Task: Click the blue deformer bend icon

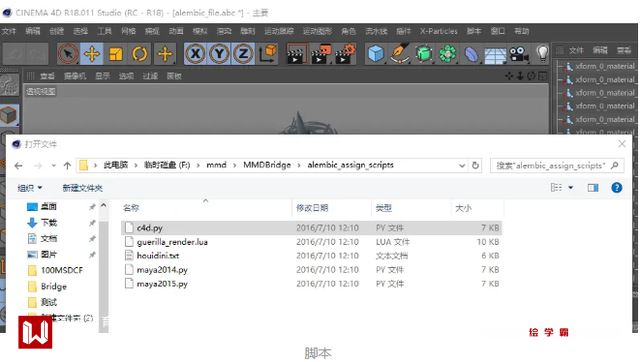Action: click(x=471, y=54)
